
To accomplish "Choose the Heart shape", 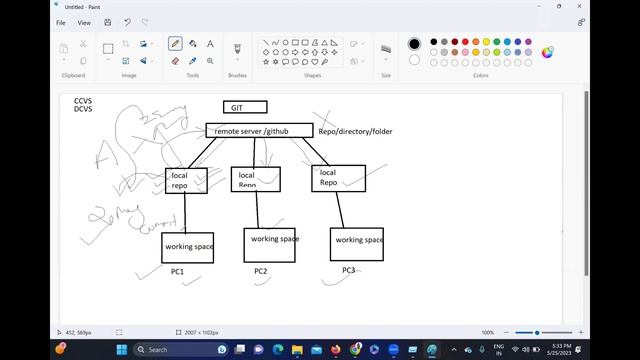I will click(315, 62).
